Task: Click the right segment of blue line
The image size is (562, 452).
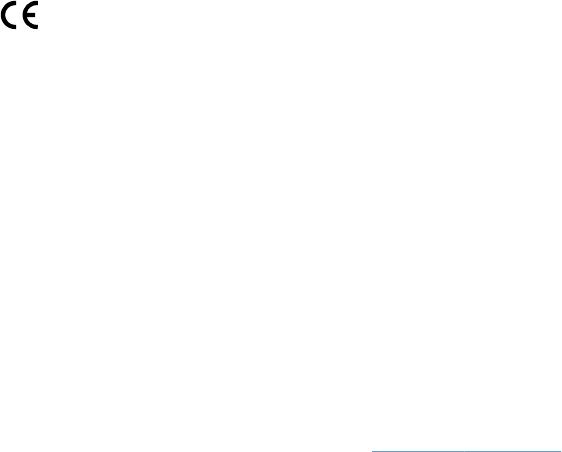Action: pos(513,451)
